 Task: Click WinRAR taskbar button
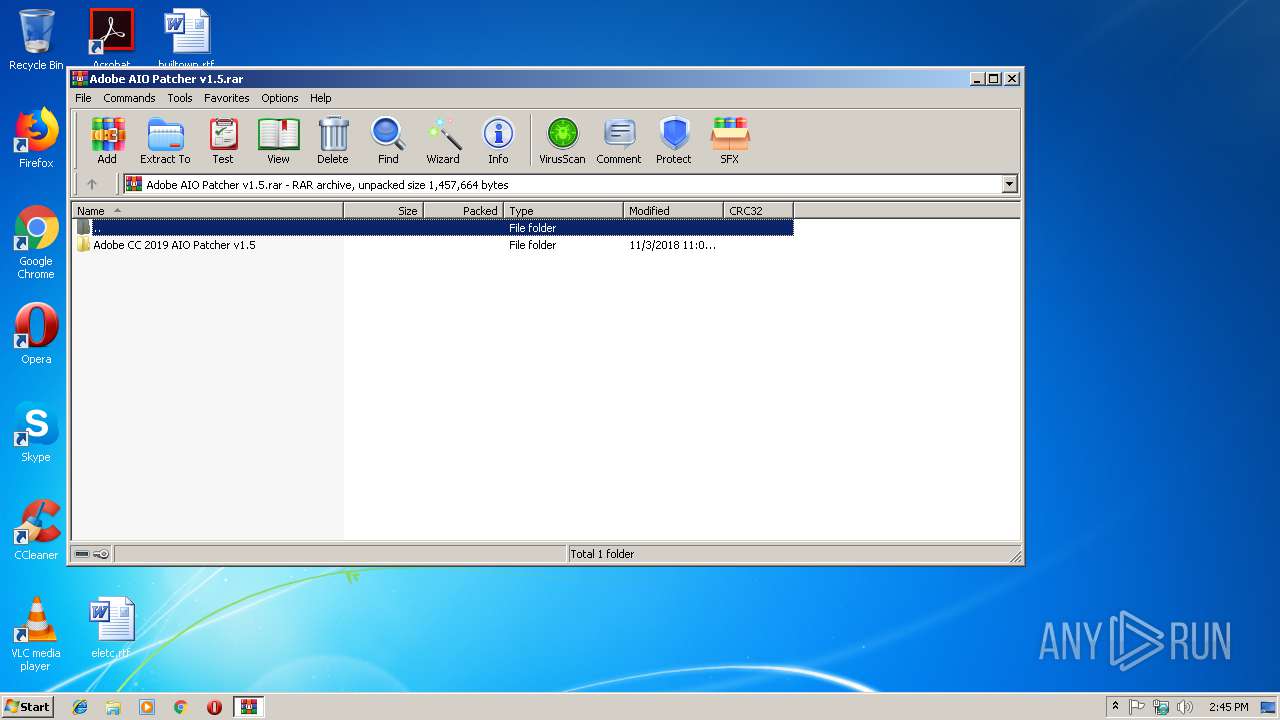(x=248, y=707)
